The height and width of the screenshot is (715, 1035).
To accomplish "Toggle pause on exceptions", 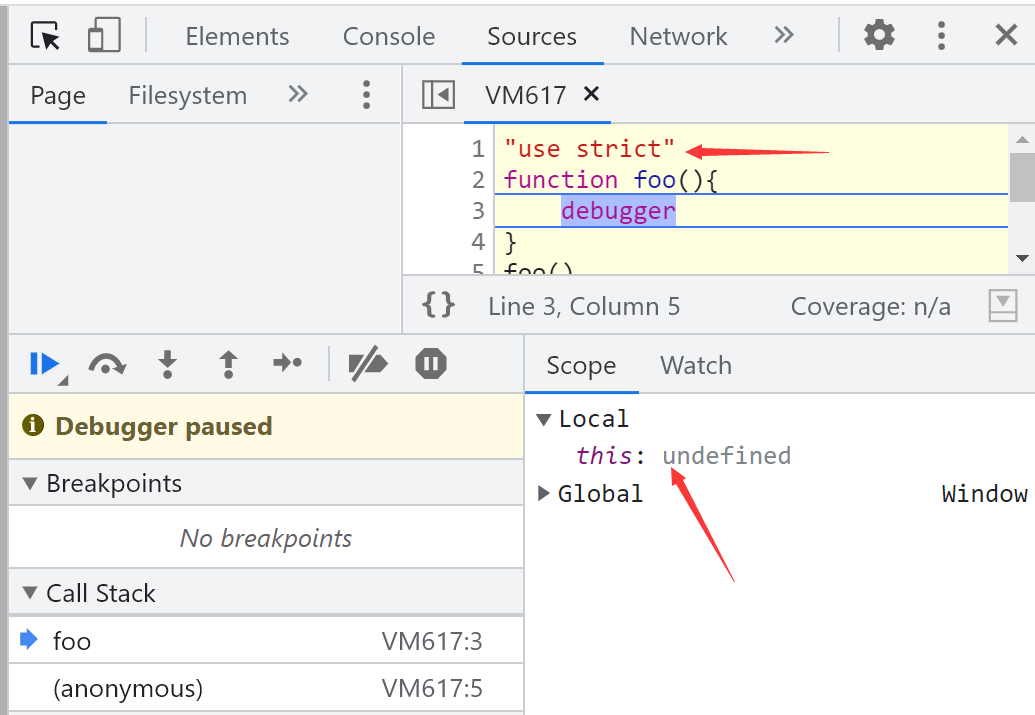I will [x=431, y=364].
